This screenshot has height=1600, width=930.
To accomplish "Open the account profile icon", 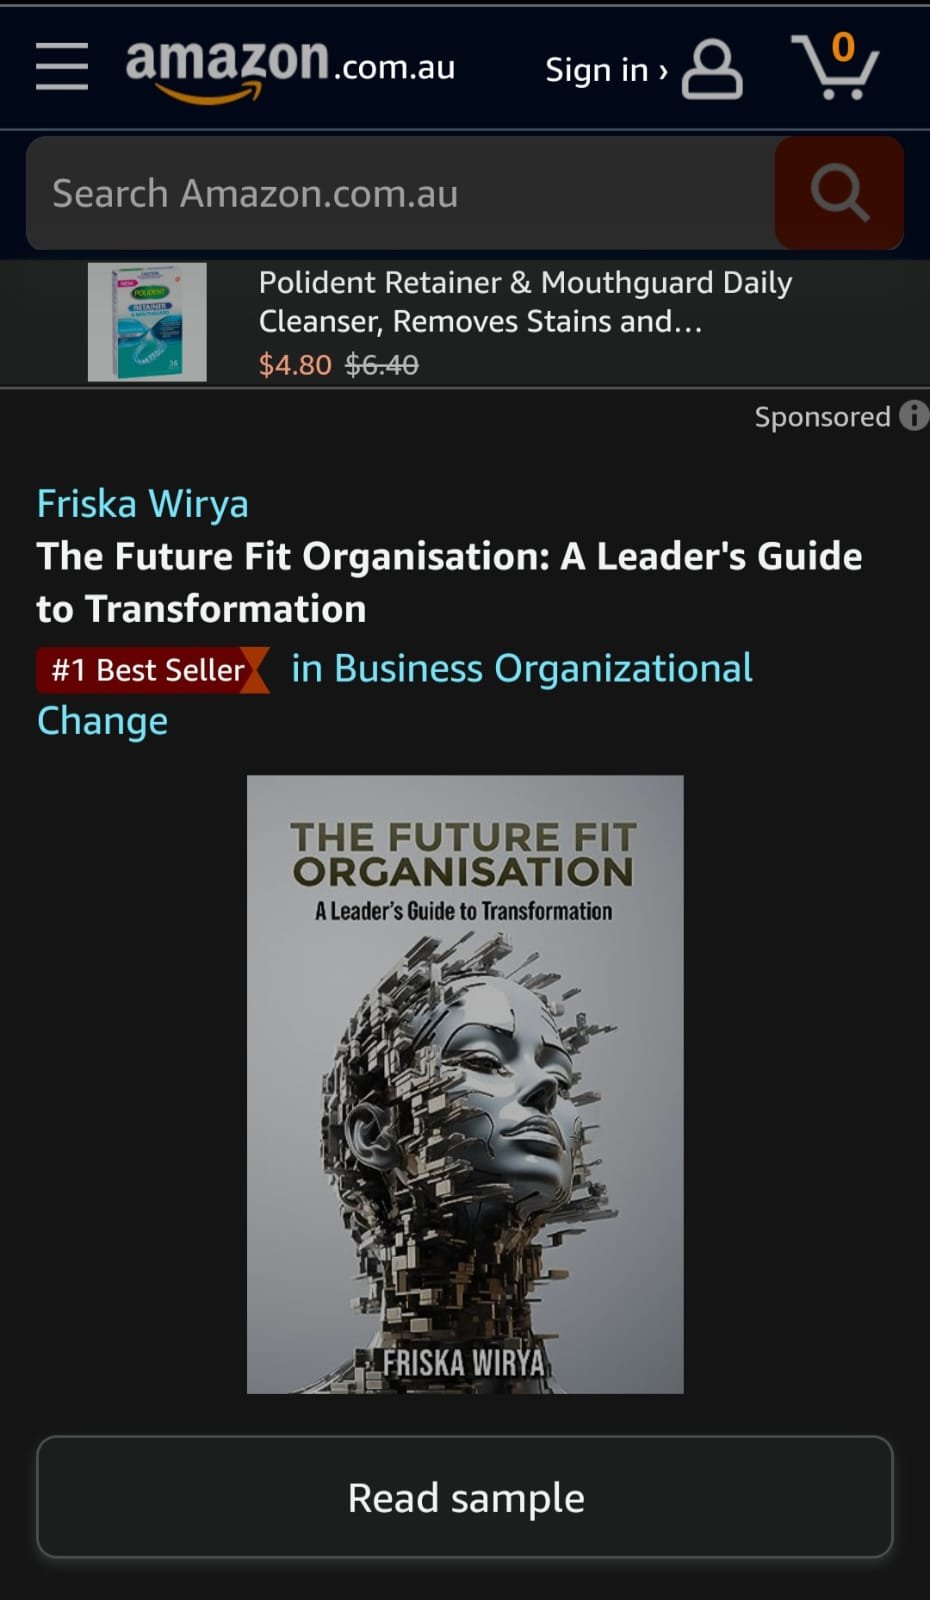I will point(712,69).
